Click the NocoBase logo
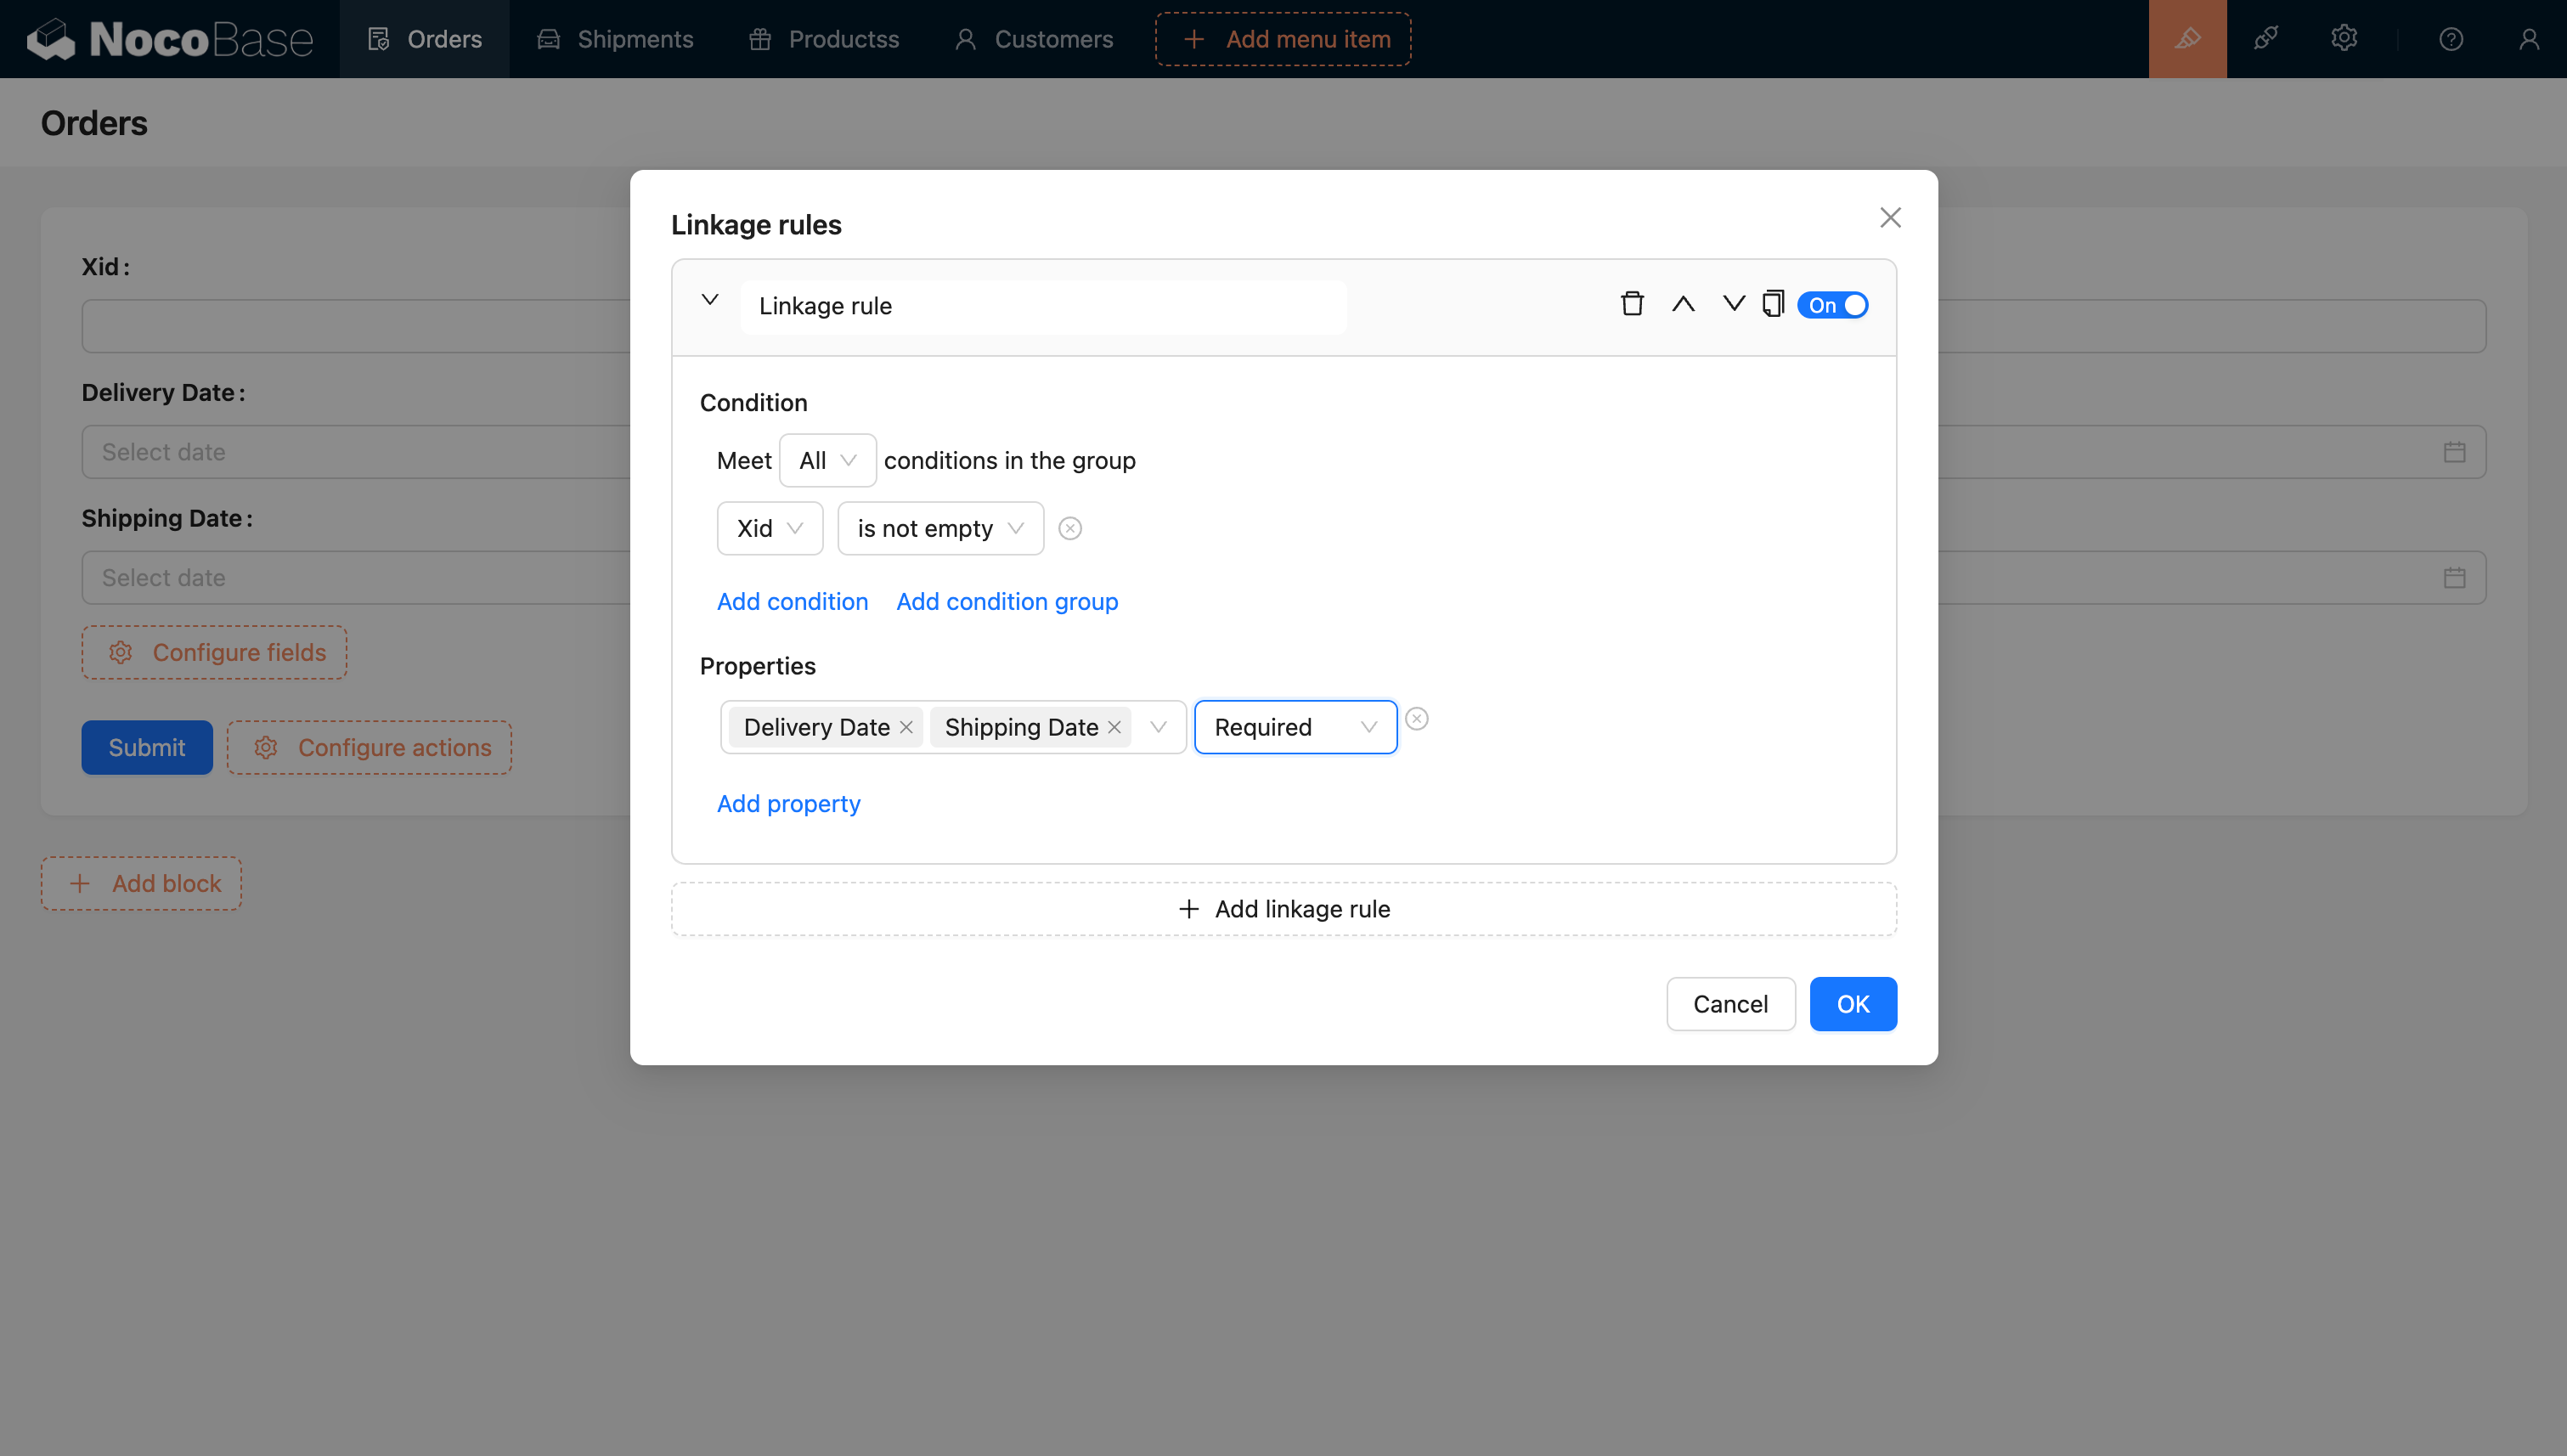This screenshot has height=1456, width=2567. tap(170, 38)
